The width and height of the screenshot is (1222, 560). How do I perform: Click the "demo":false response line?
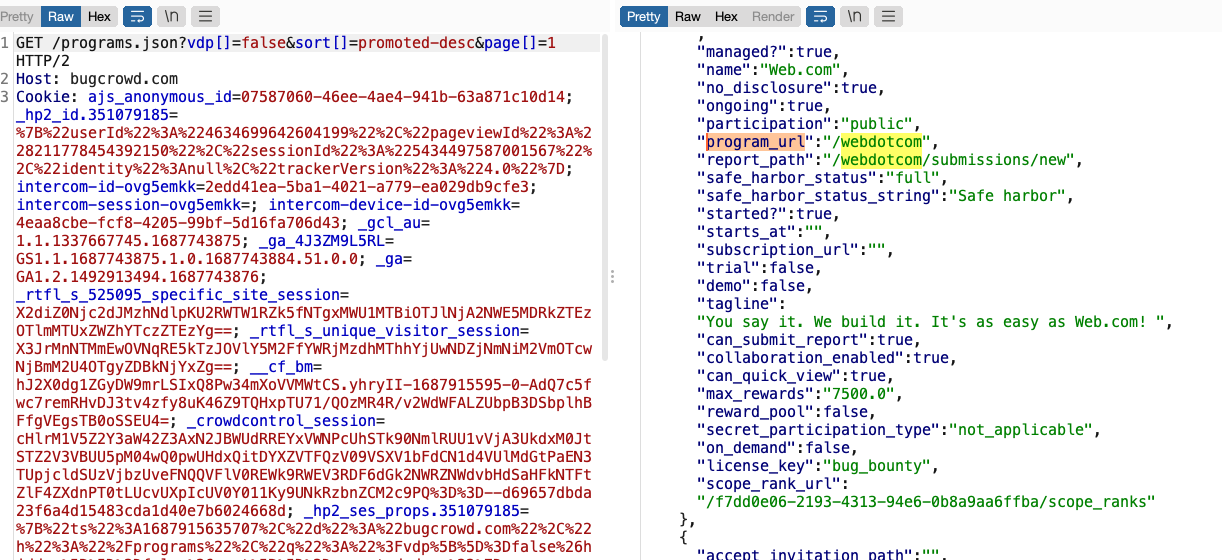tap(754, 286)
